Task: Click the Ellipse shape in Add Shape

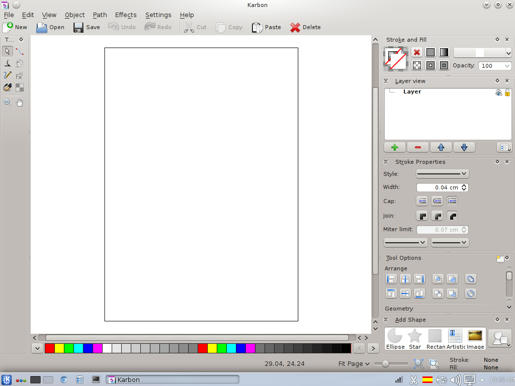Action: pos(395,339)
